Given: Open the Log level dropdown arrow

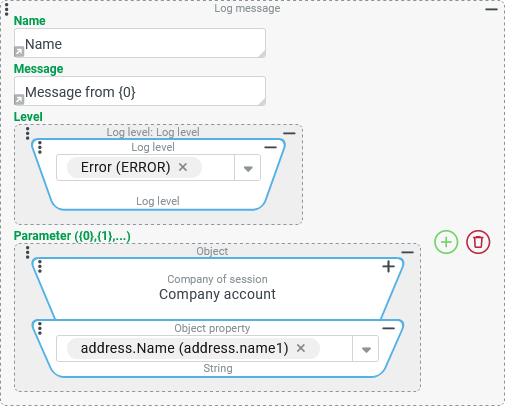Looking at the screenshot, I should tap(248, 168).
